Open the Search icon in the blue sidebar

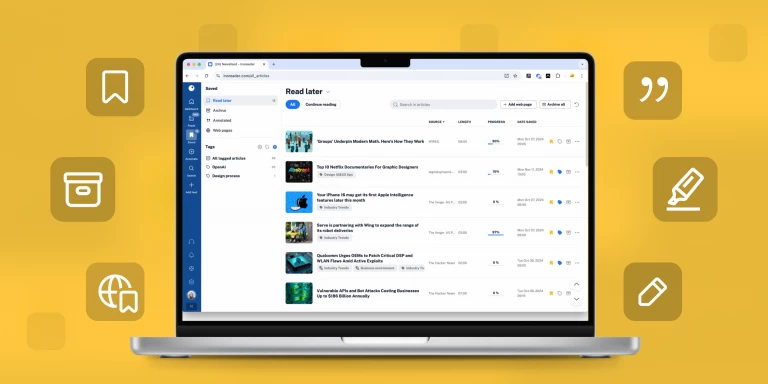(192, 168)
